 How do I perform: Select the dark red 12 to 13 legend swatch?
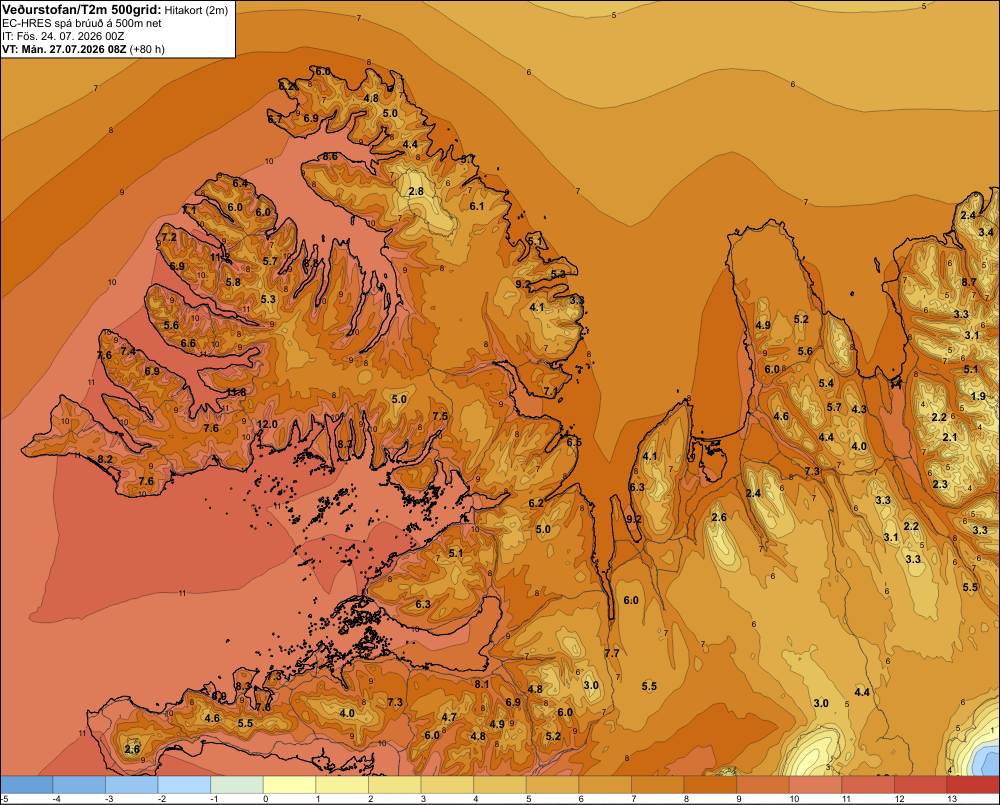tap(921, 785)
